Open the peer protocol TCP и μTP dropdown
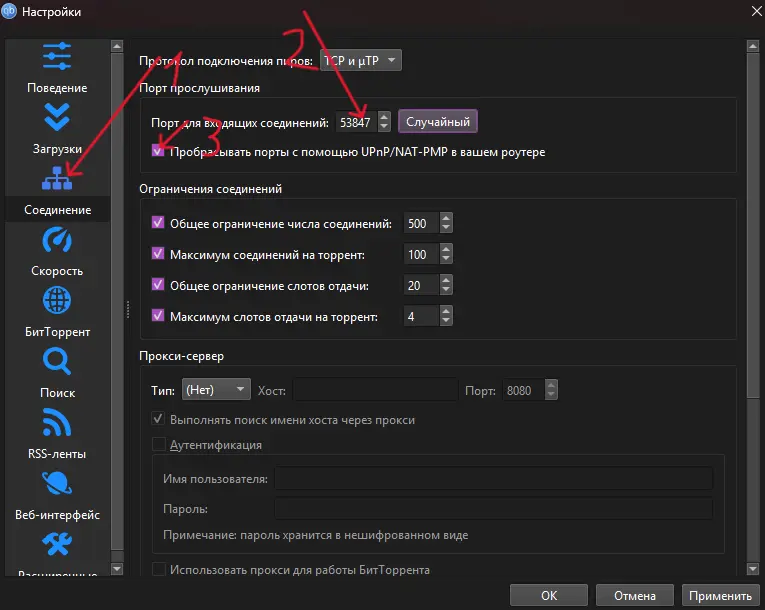Image resolution: width=765 pixels, height=610 pixels. 361,60
